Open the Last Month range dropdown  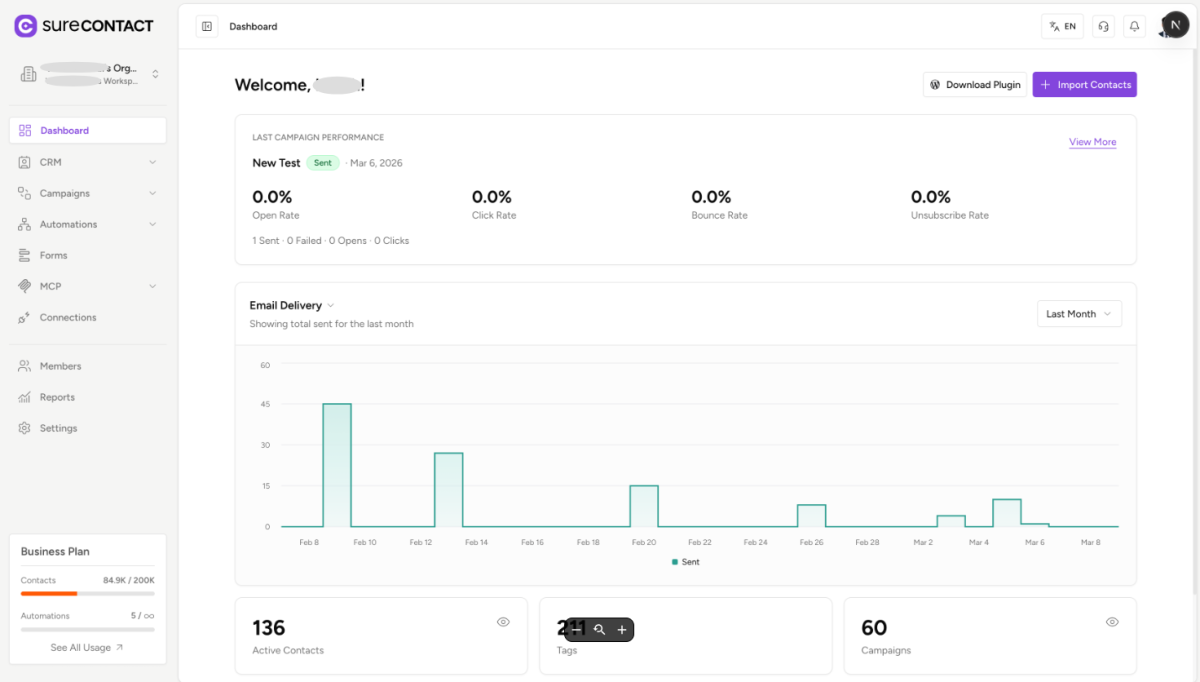[x=1078, y=314]
